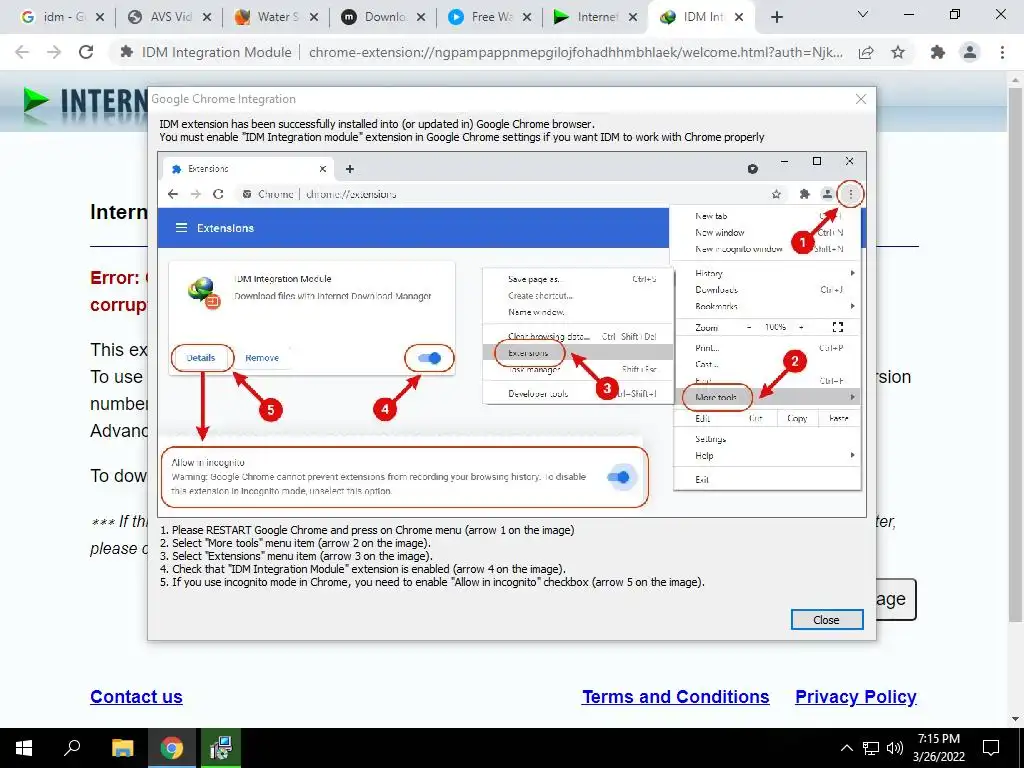Share this page using the share icon
The image size is (1024, 768).
[x=867, y=52]
